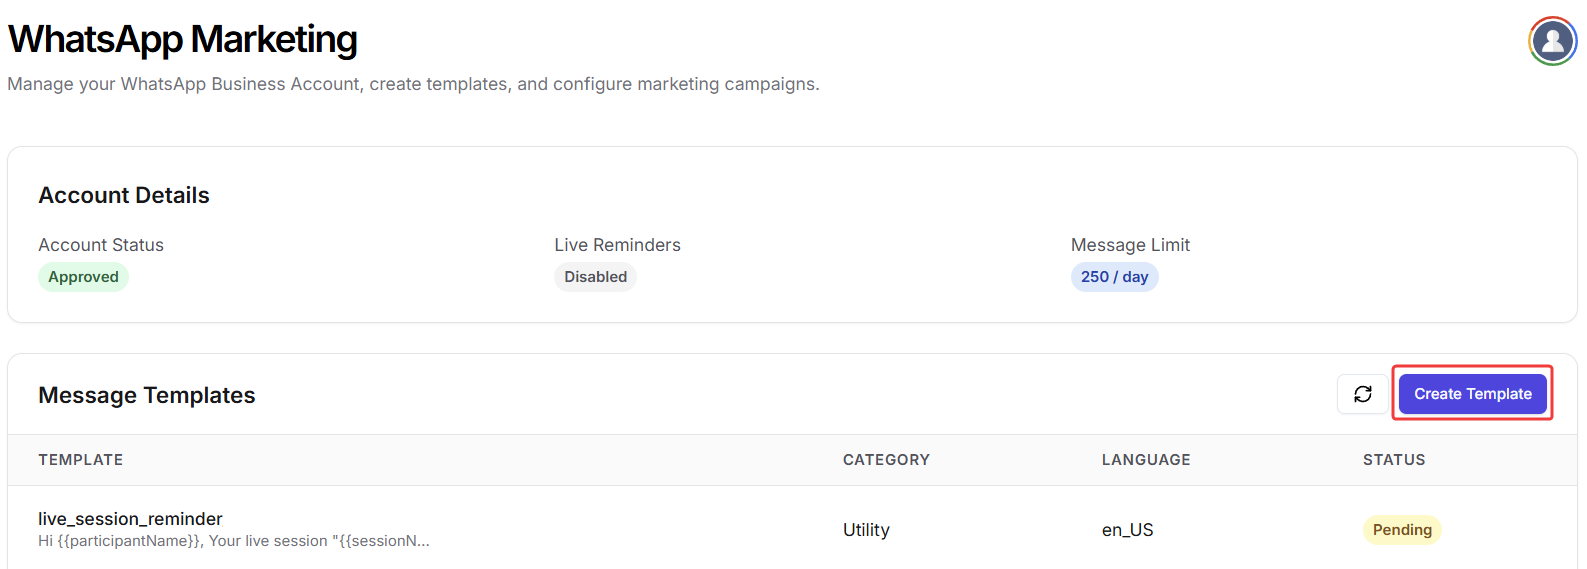Click the Disabled live reminders badge
The image size is (1587, 569).
(595, 277)
